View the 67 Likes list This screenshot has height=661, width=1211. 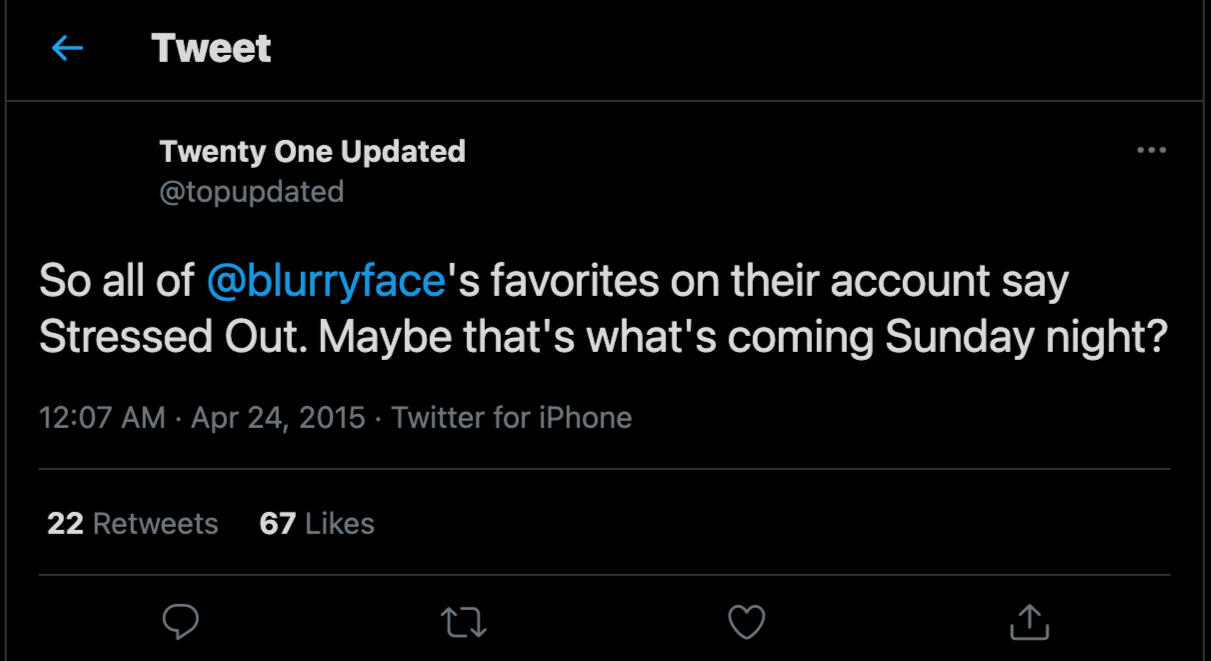coord(316,523)
